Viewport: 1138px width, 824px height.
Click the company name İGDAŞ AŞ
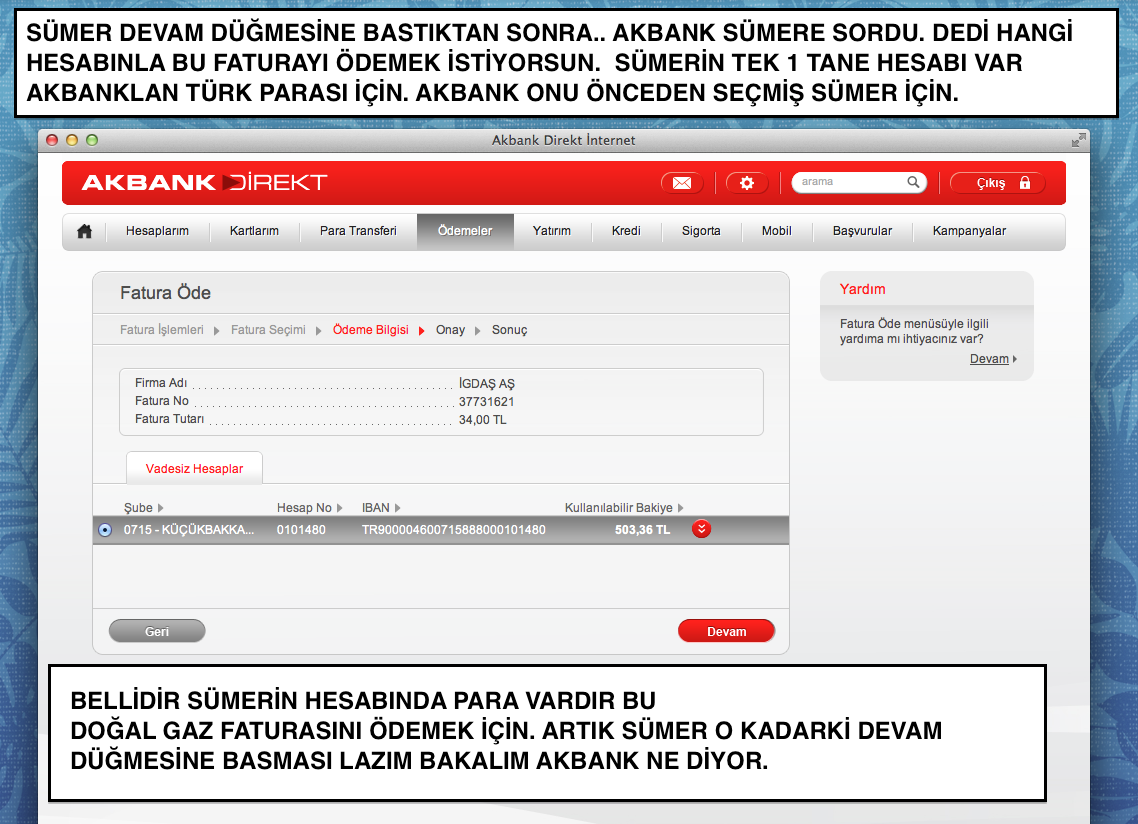pos(486,383)
